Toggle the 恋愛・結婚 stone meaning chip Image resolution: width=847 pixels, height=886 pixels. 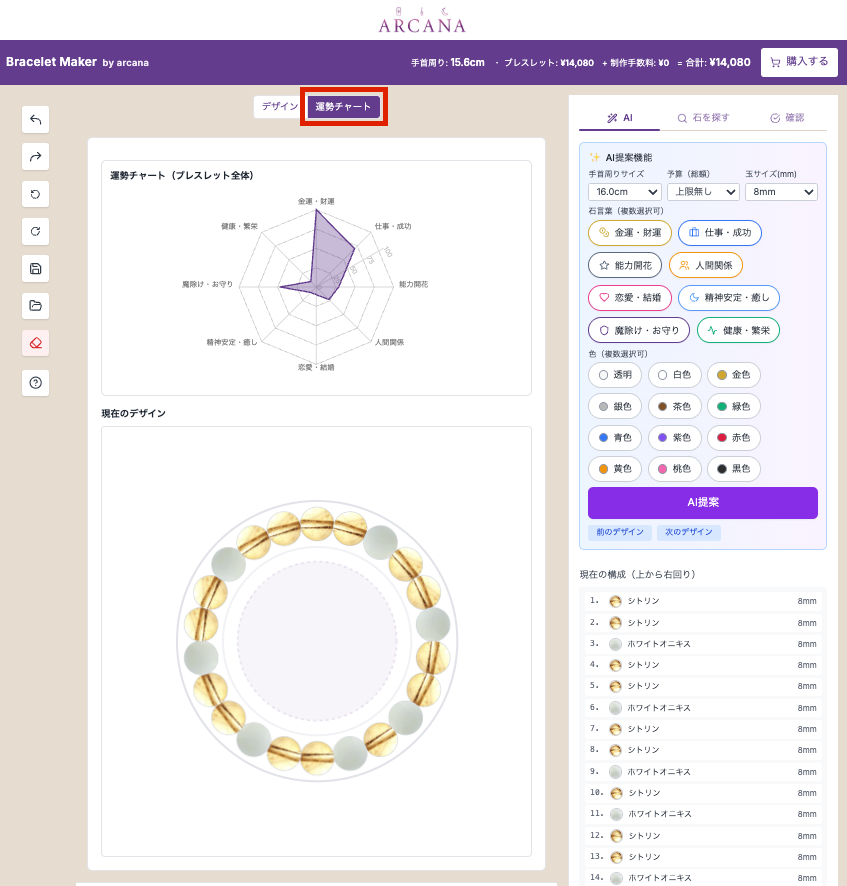pos(630,298)
